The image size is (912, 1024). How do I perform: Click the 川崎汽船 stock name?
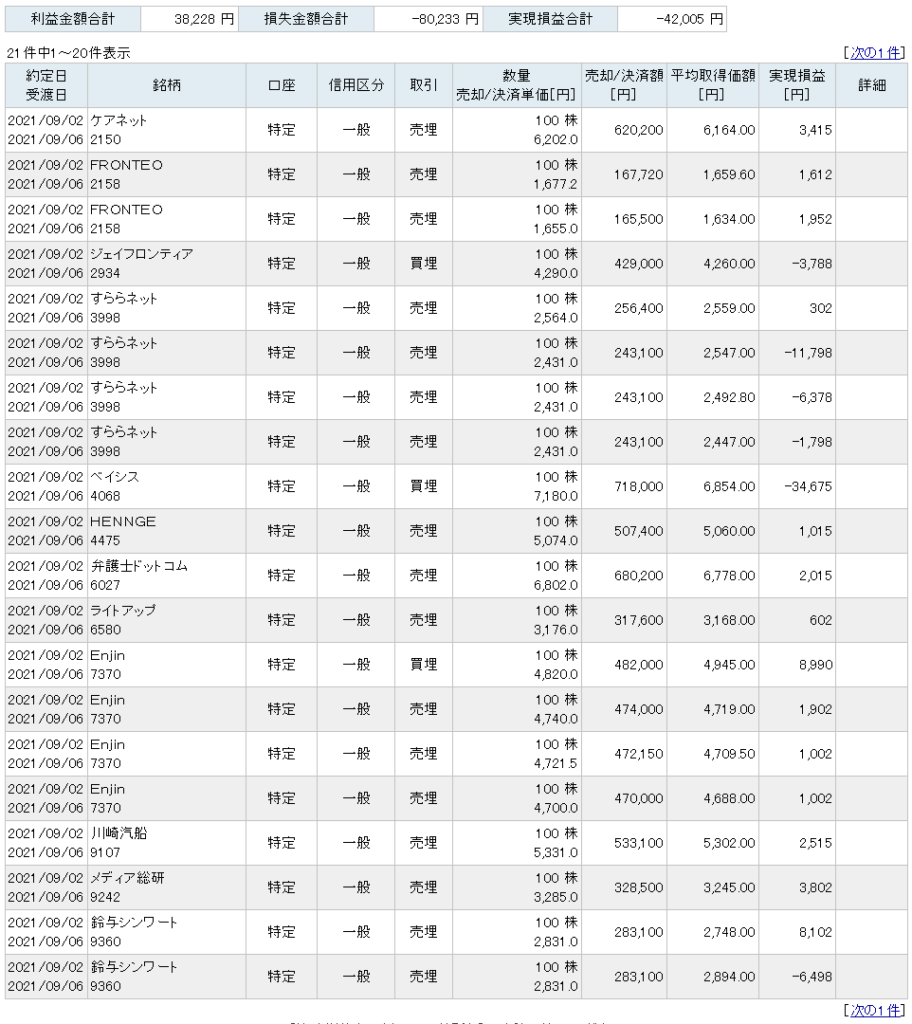pyautogui.click(x=119, y=833)
